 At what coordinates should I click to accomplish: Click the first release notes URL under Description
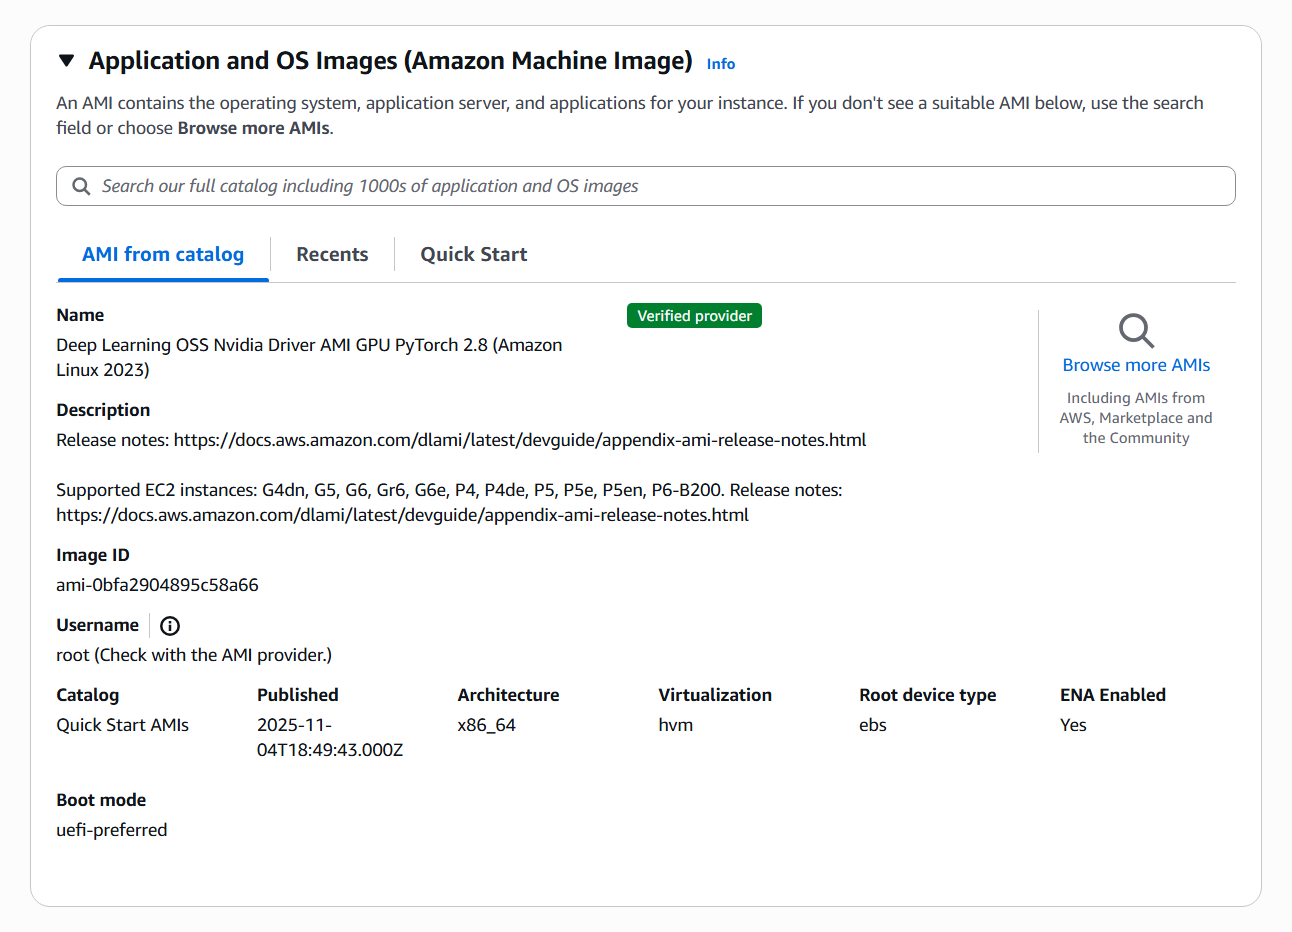coord(520,440)
